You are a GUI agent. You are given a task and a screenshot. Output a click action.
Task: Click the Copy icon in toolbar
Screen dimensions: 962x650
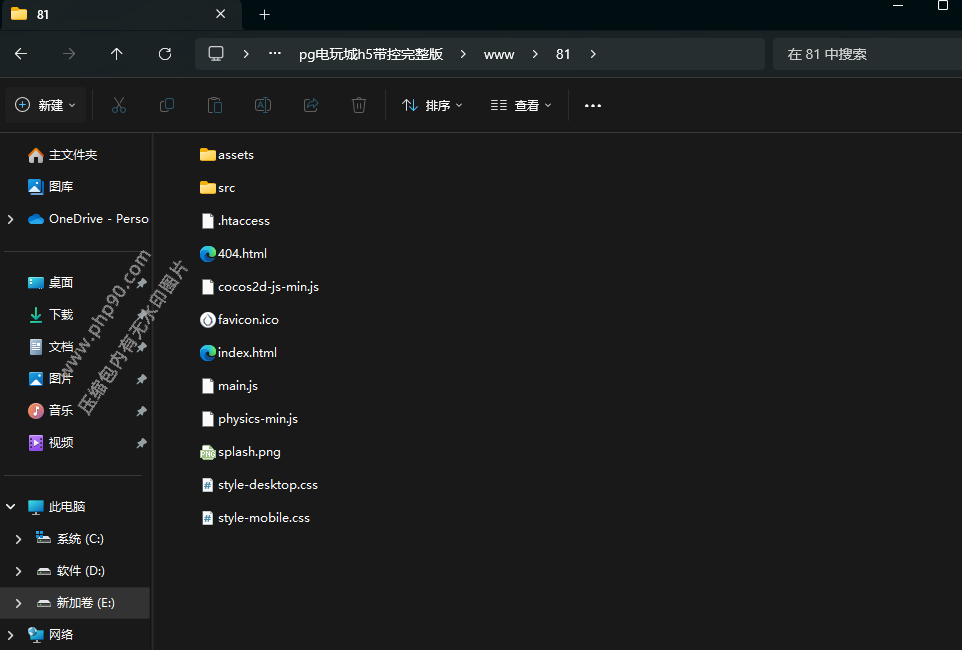pyautogui.click(x=167, y=105)
